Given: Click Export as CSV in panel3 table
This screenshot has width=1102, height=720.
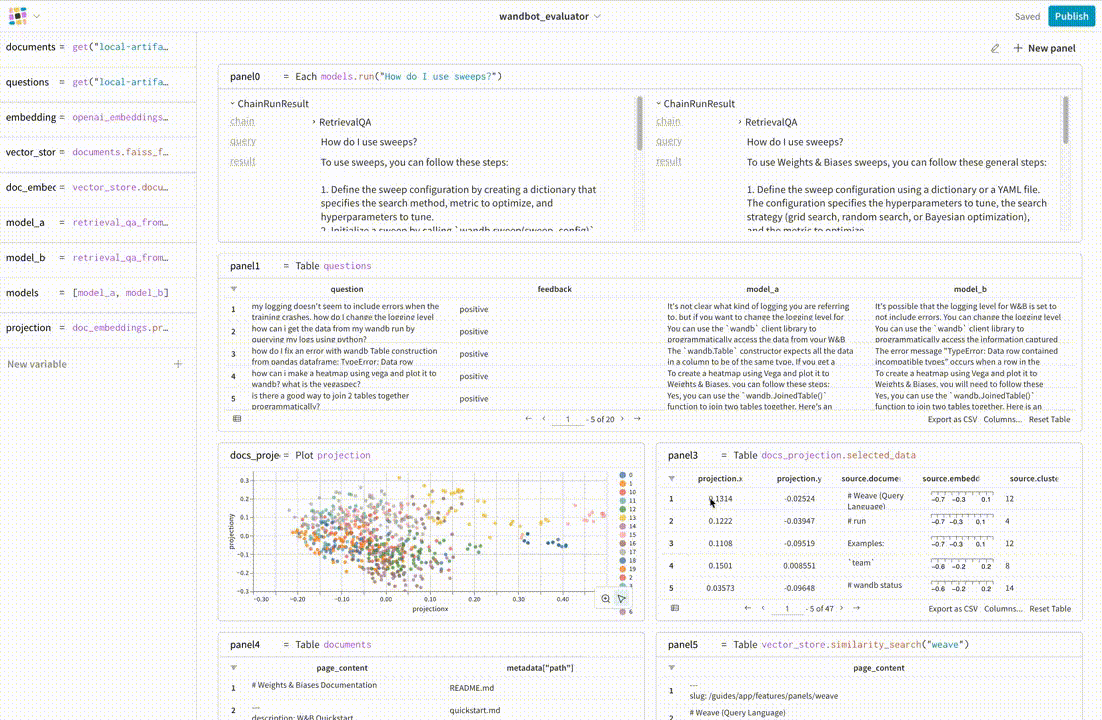Looking at the screenshot, I should tap(952, 608).
